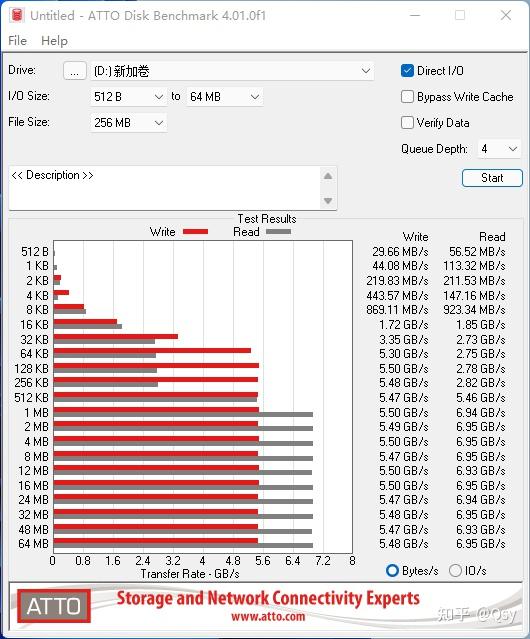Click the write value 5.30 GB/s

tap(404, 353)
